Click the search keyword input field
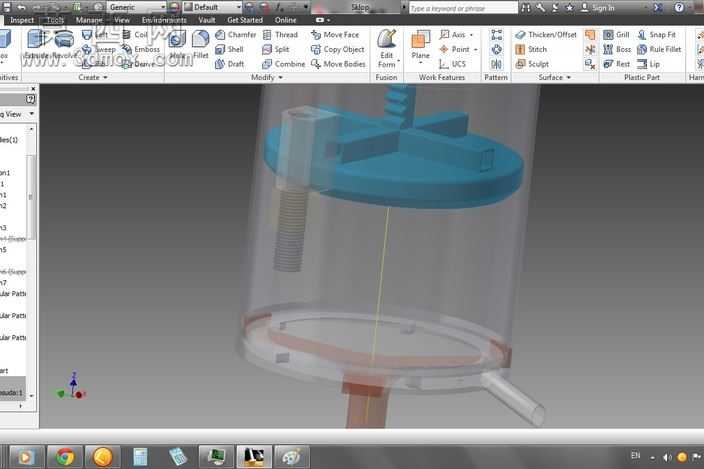 [463, 8]
